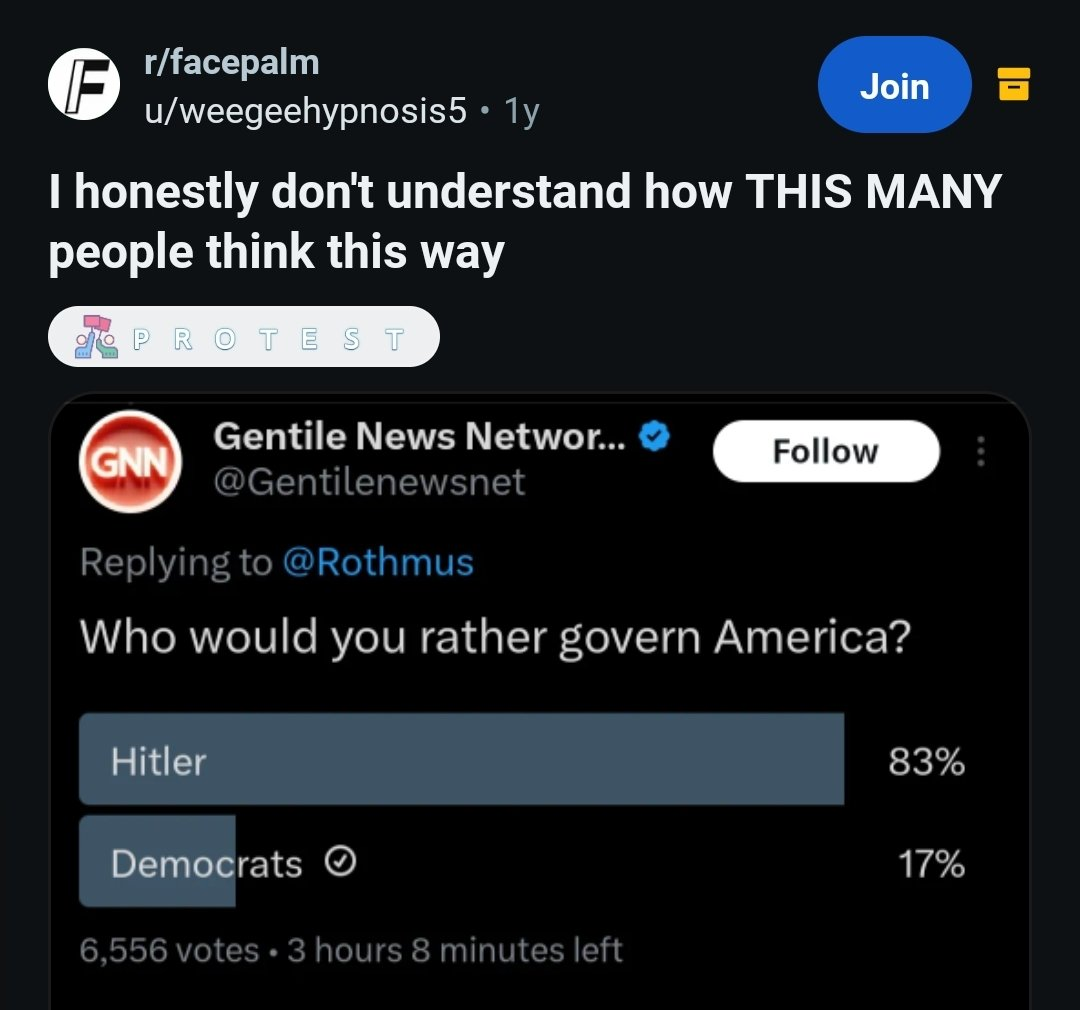Visit u/weegeehypnosis5 user profile
1080x1010 pixels.
coord(304,110)
